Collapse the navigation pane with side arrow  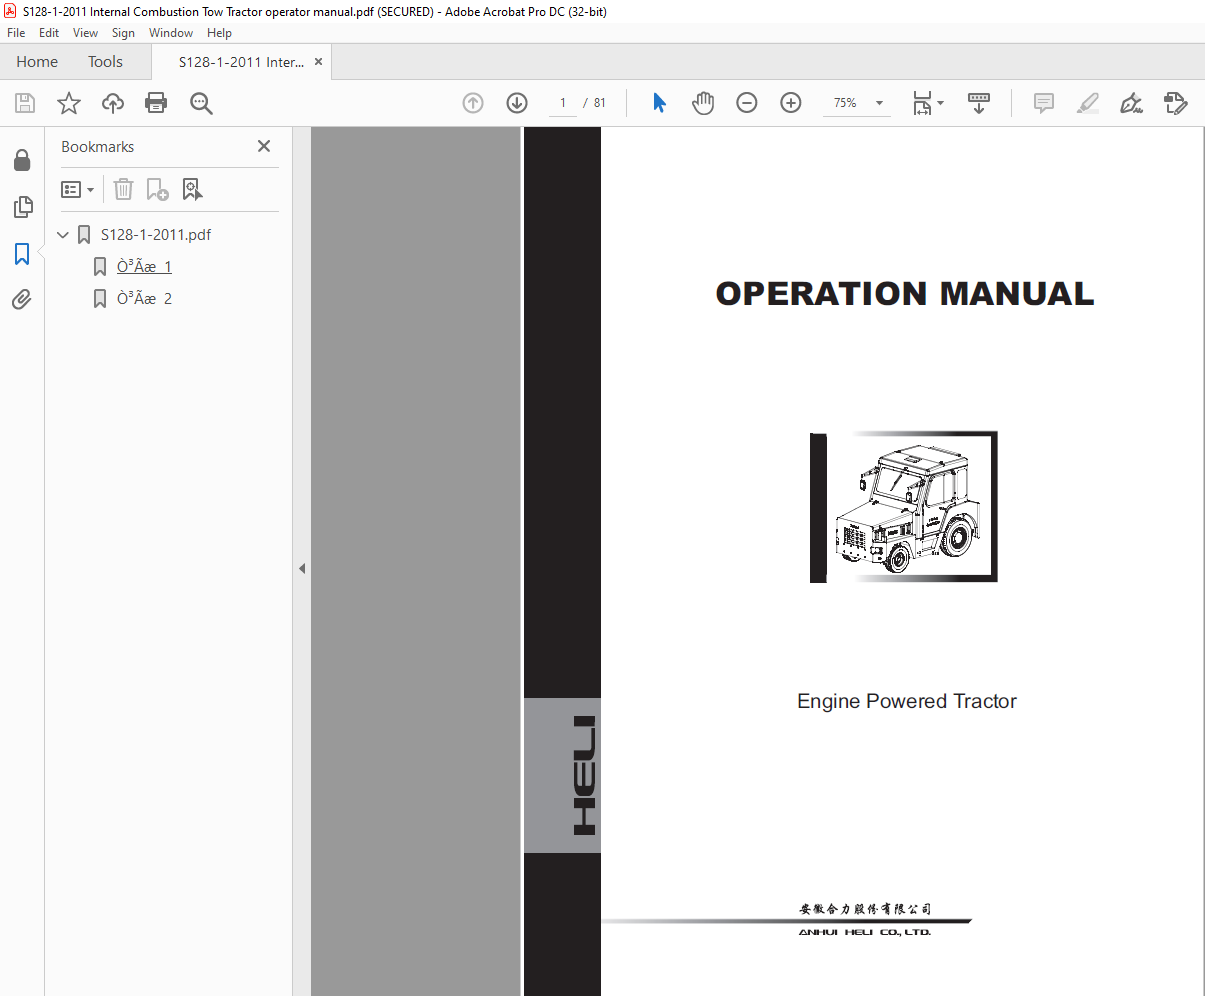(x=302, y=568)
